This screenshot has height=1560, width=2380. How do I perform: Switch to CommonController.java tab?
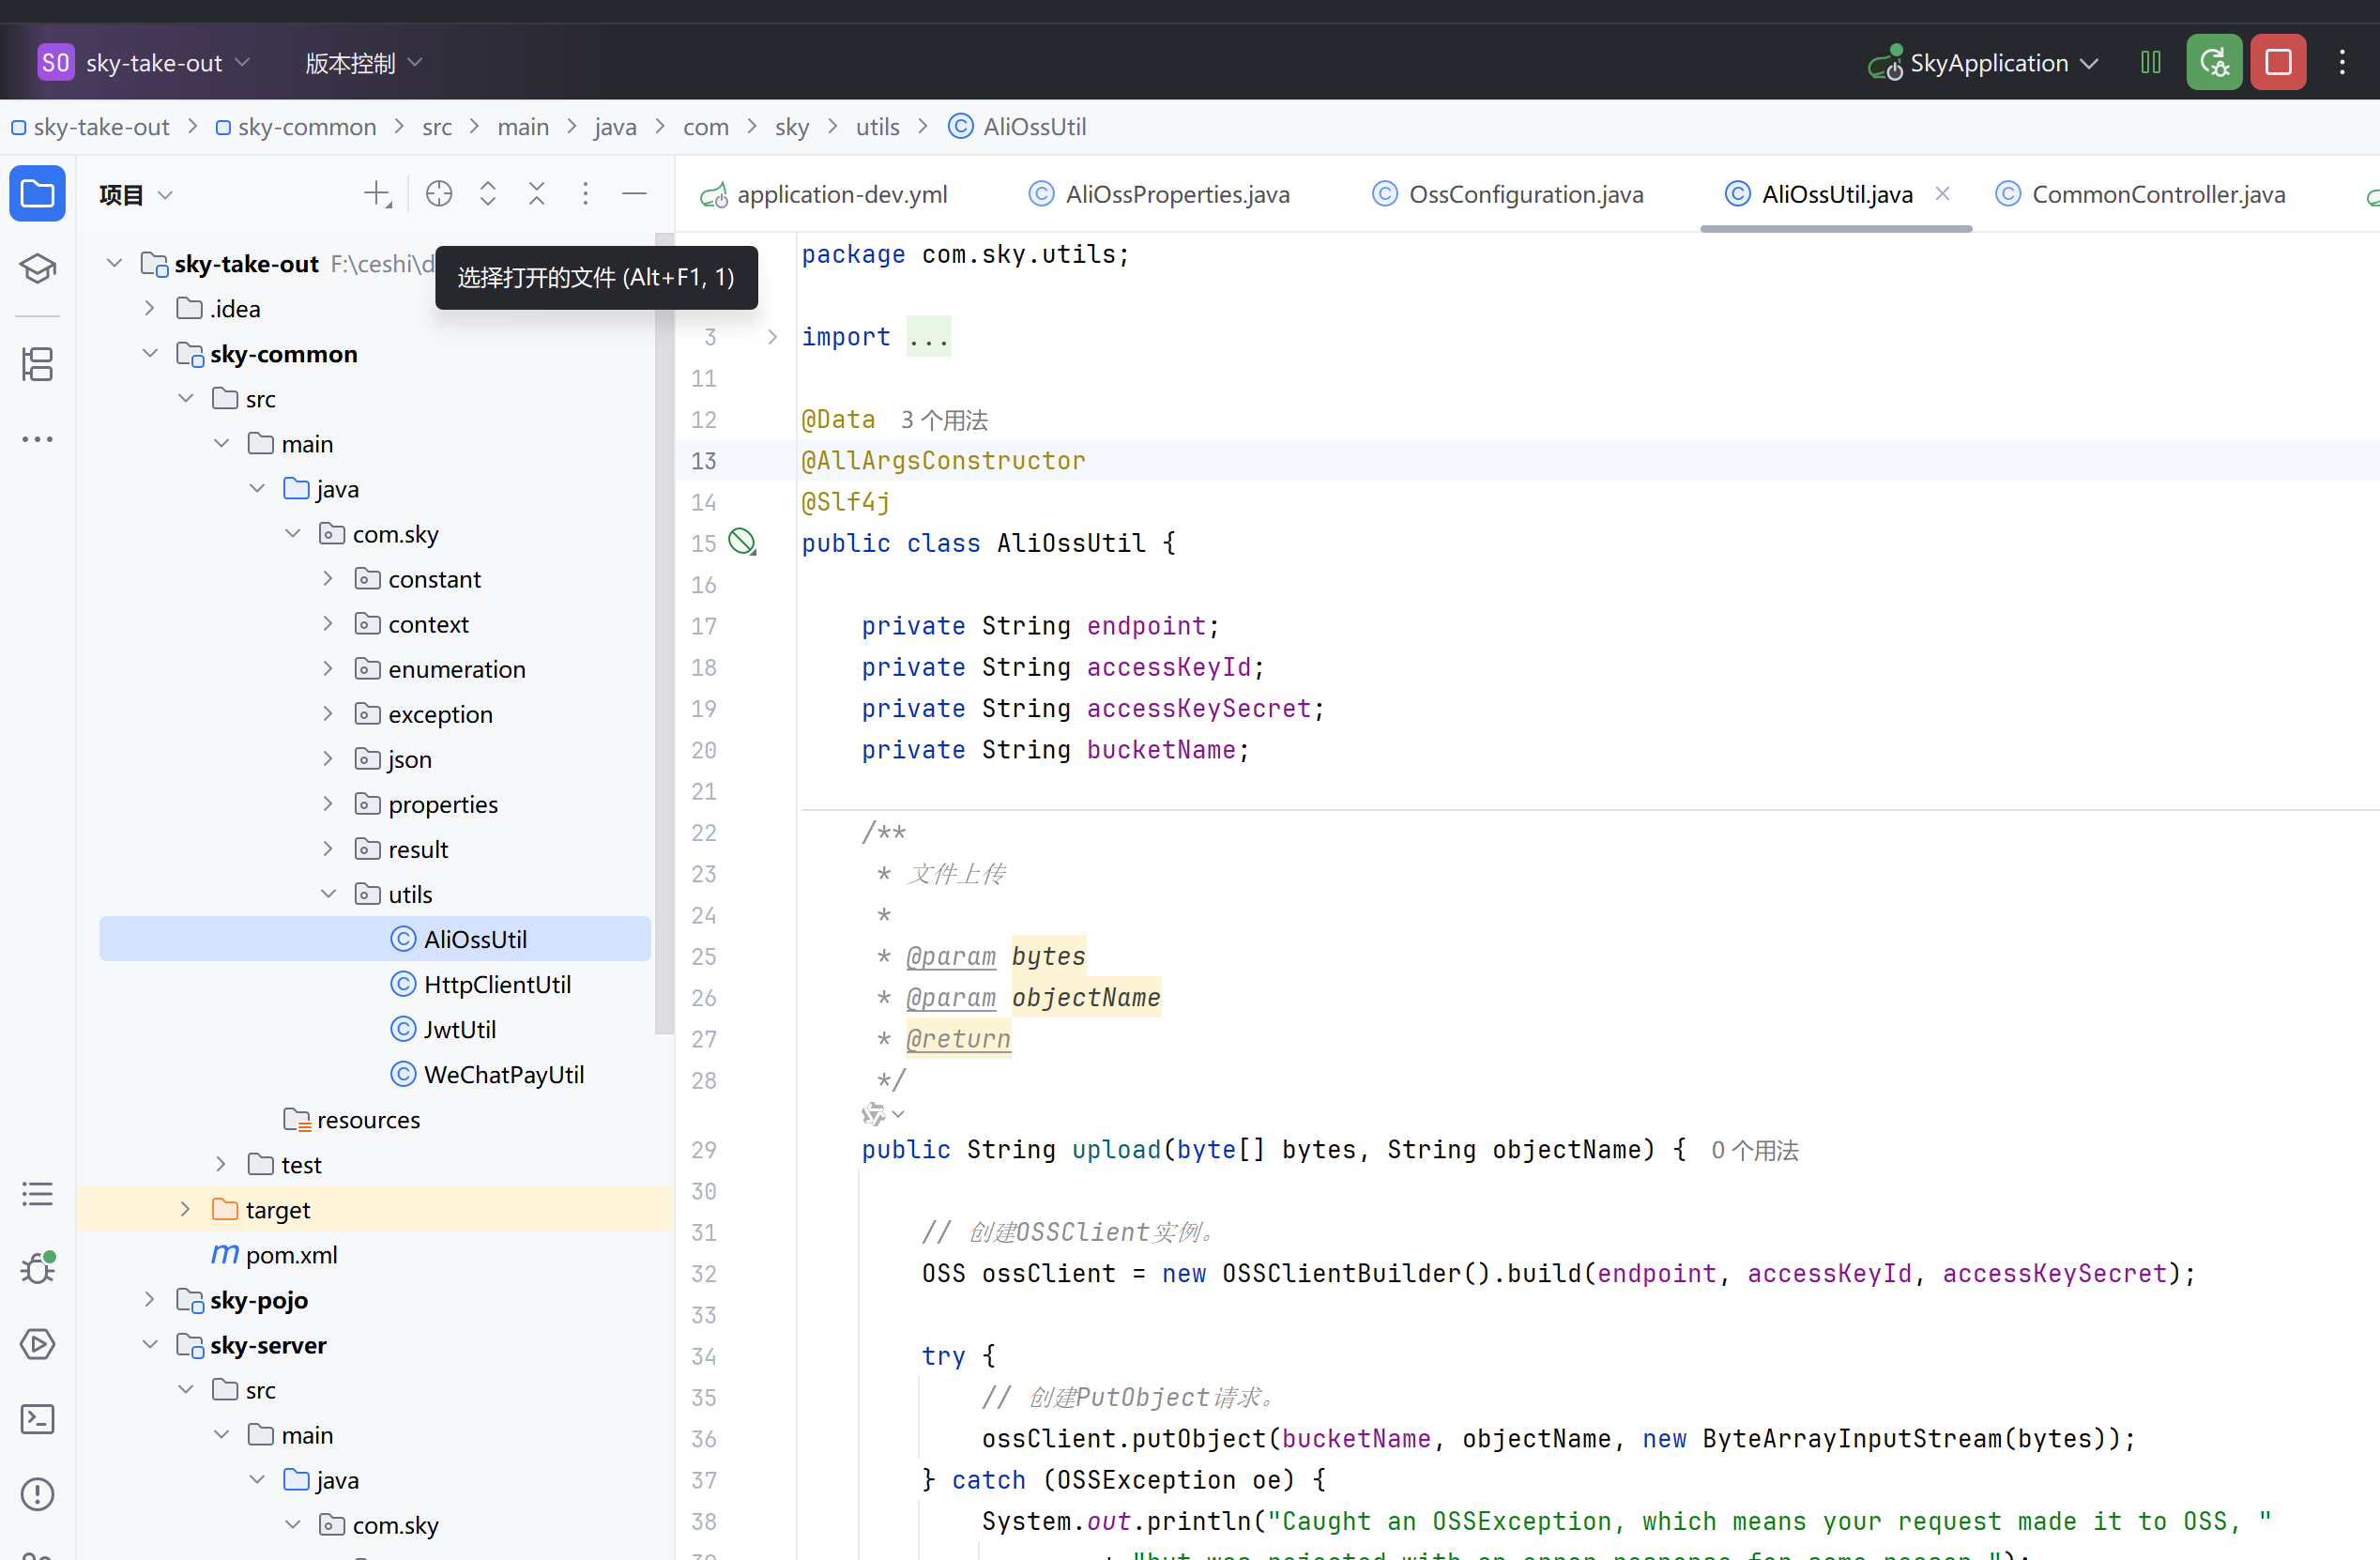(x=2141, y=194)
